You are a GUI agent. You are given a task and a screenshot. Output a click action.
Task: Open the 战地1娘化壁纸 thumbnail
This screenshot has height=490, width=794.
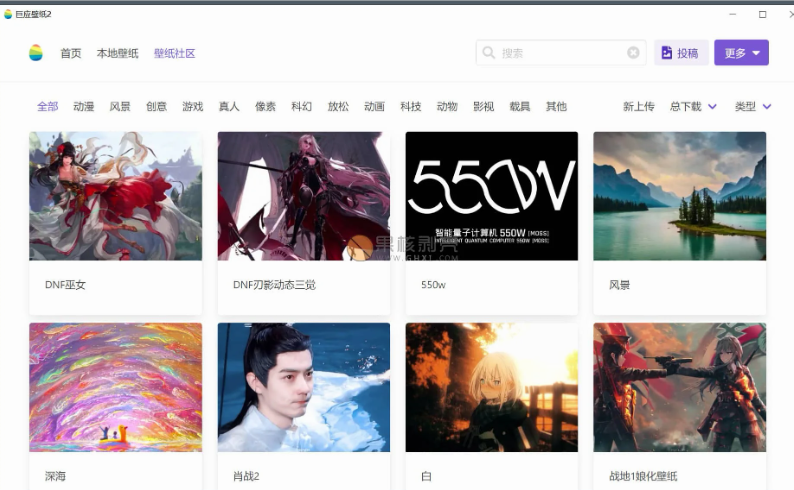click(680, 387)
